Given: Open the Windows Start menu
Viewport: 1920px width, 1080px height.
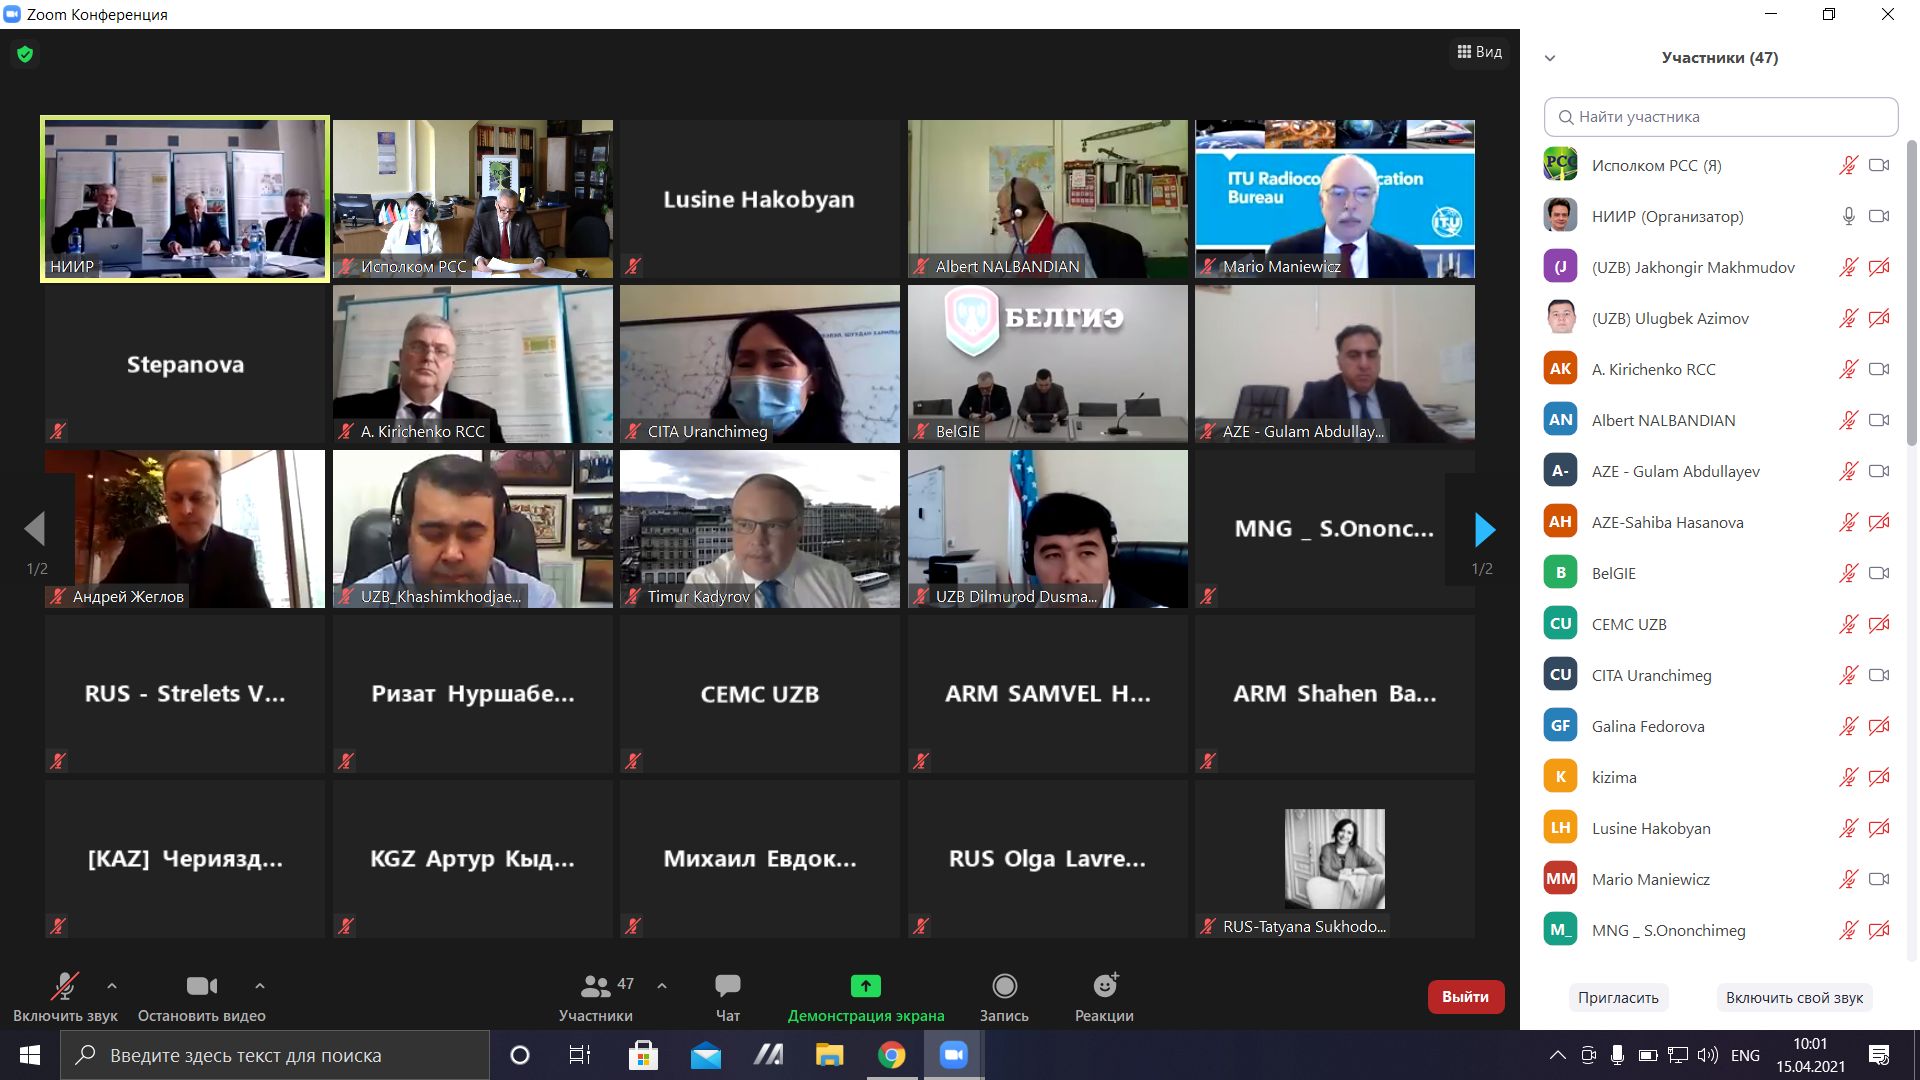Looking at the screenshot, I should pyautogui.click(x=30, y=1055).
